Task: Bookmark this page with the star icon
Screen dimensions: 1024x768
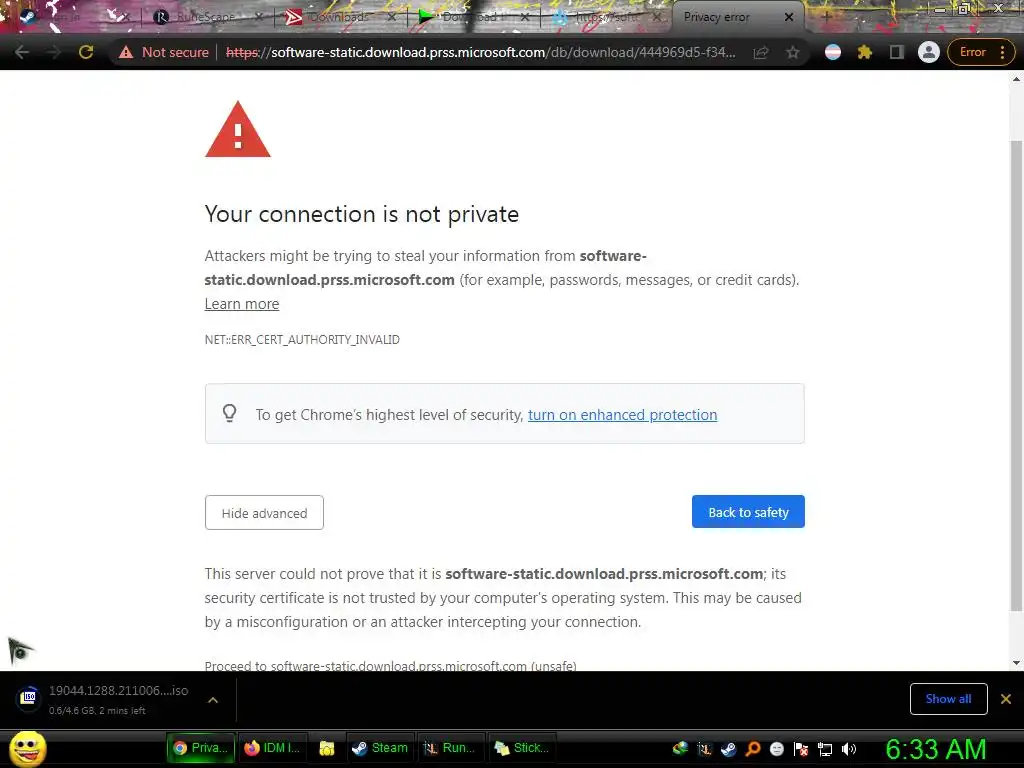Action: pyautogui.click(x=793, y=52)
